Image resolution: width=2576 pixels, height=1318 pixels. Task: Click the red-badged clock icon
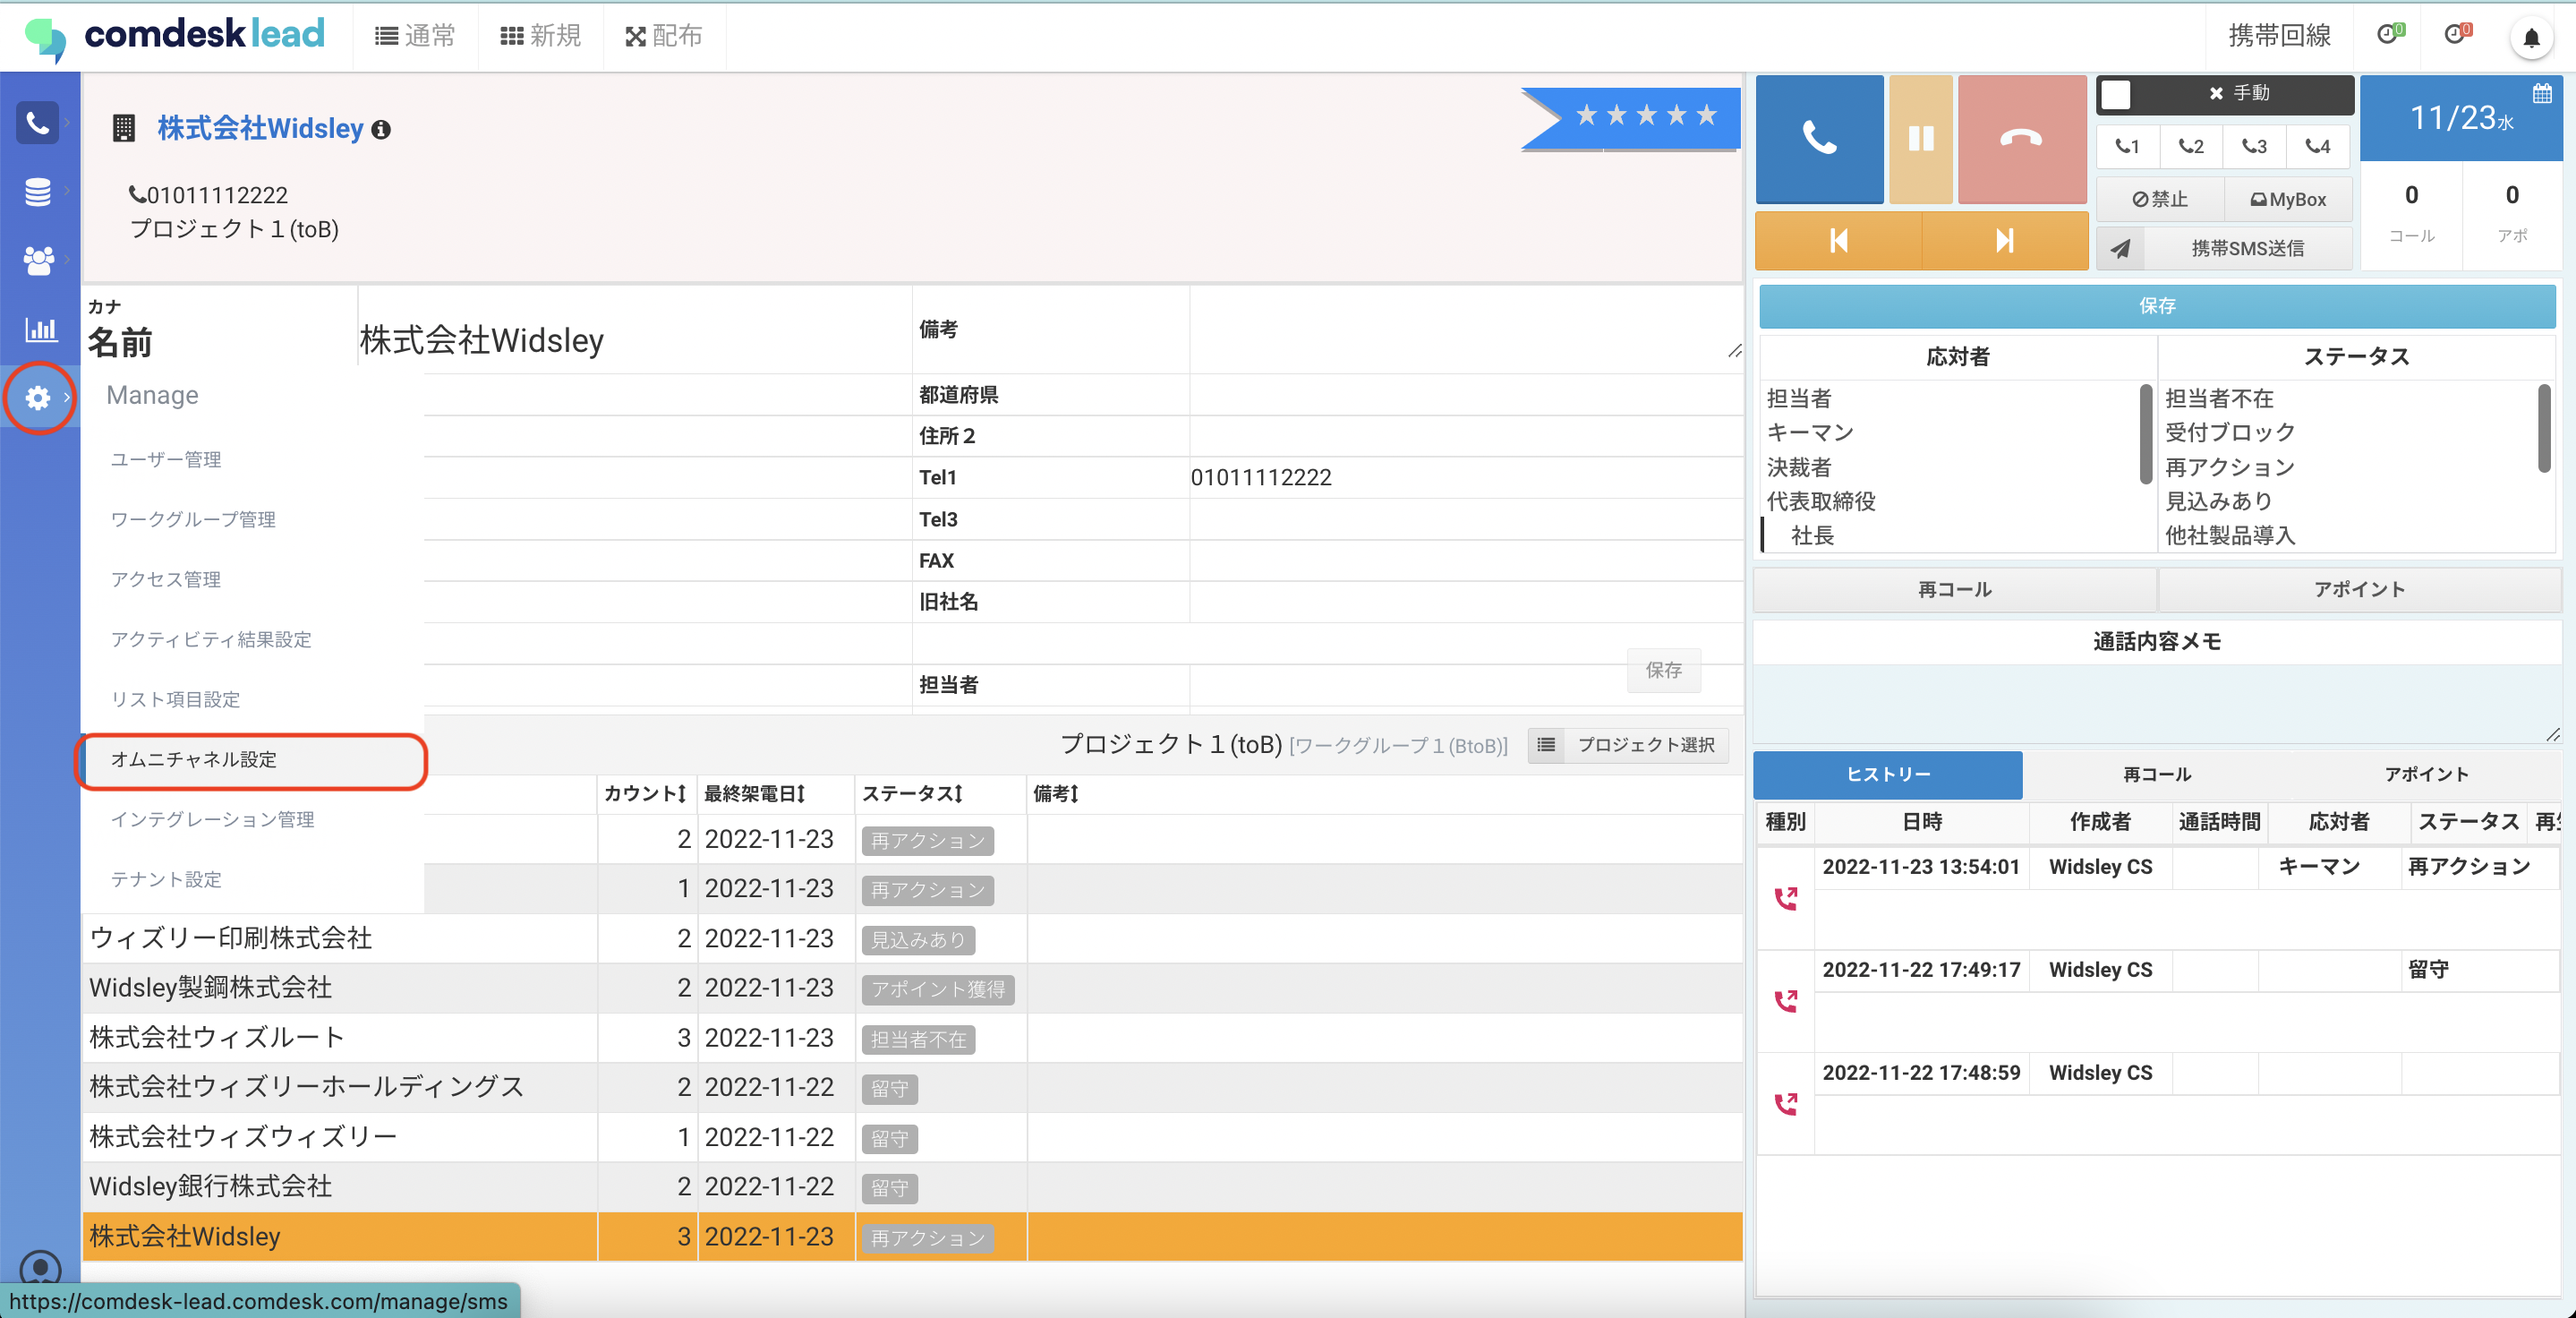(2457, 35)
